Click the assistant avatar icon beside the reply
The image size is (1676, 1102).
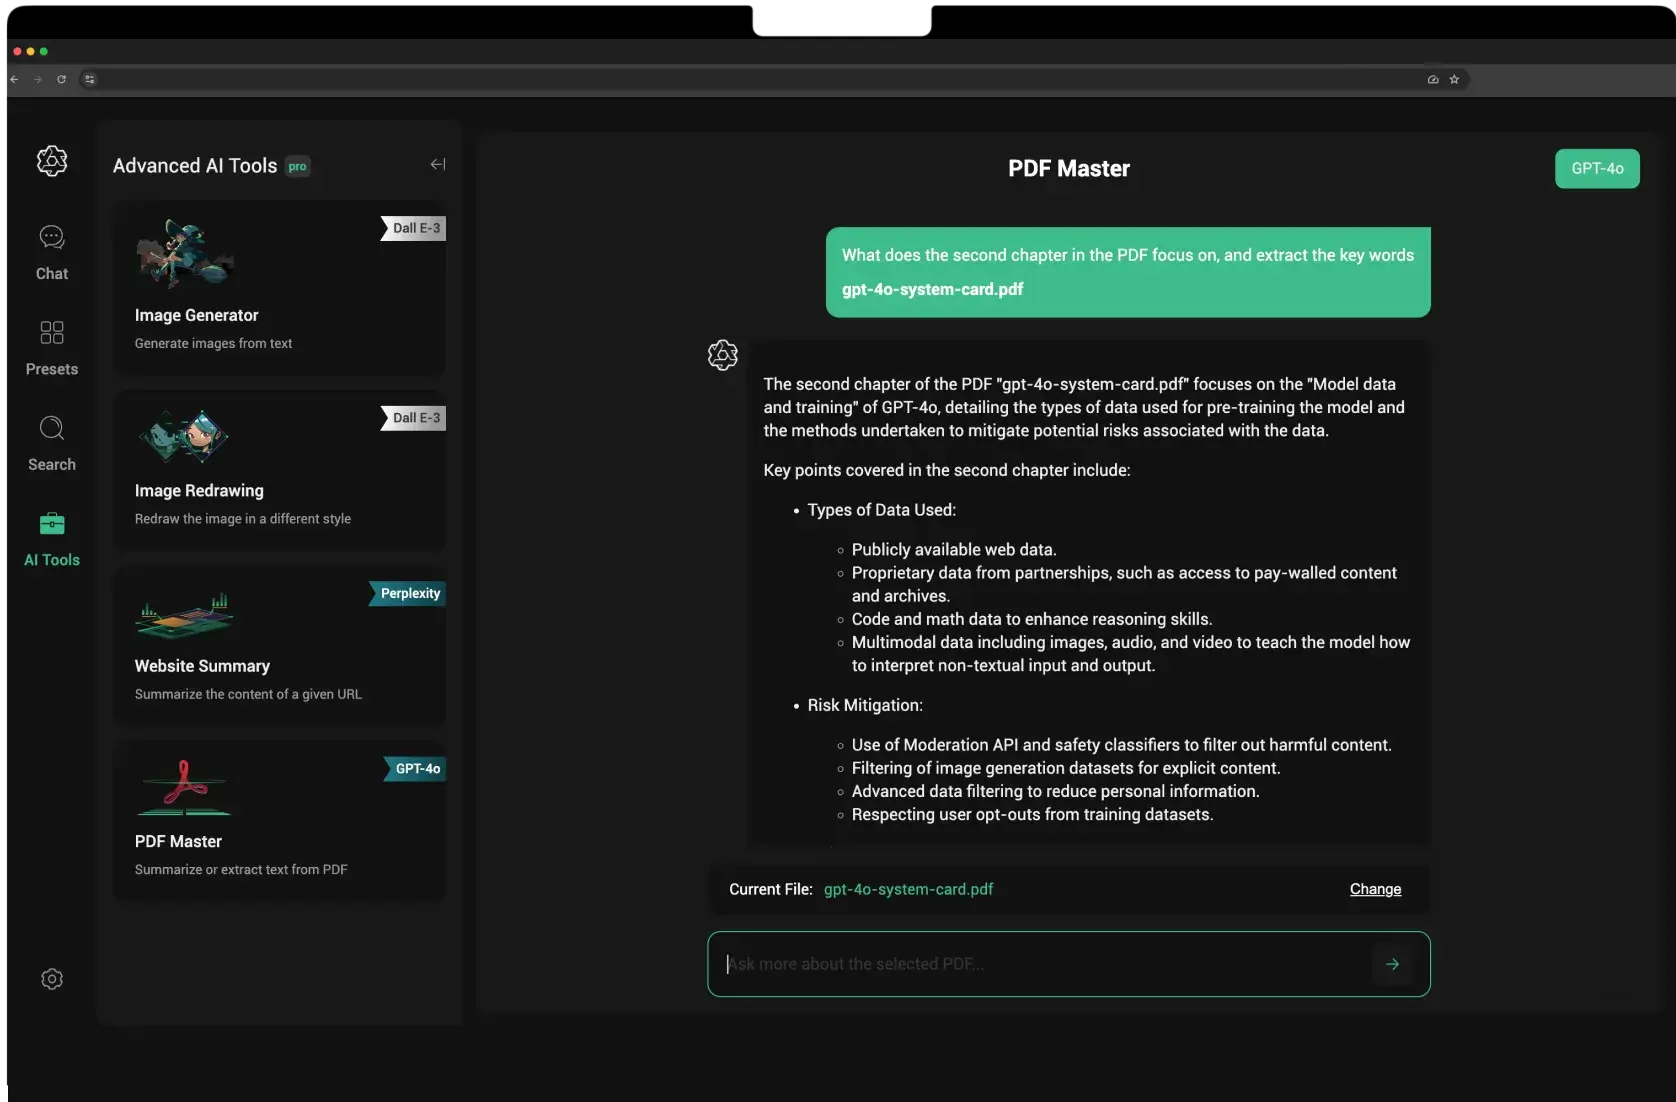click(723, 355)
